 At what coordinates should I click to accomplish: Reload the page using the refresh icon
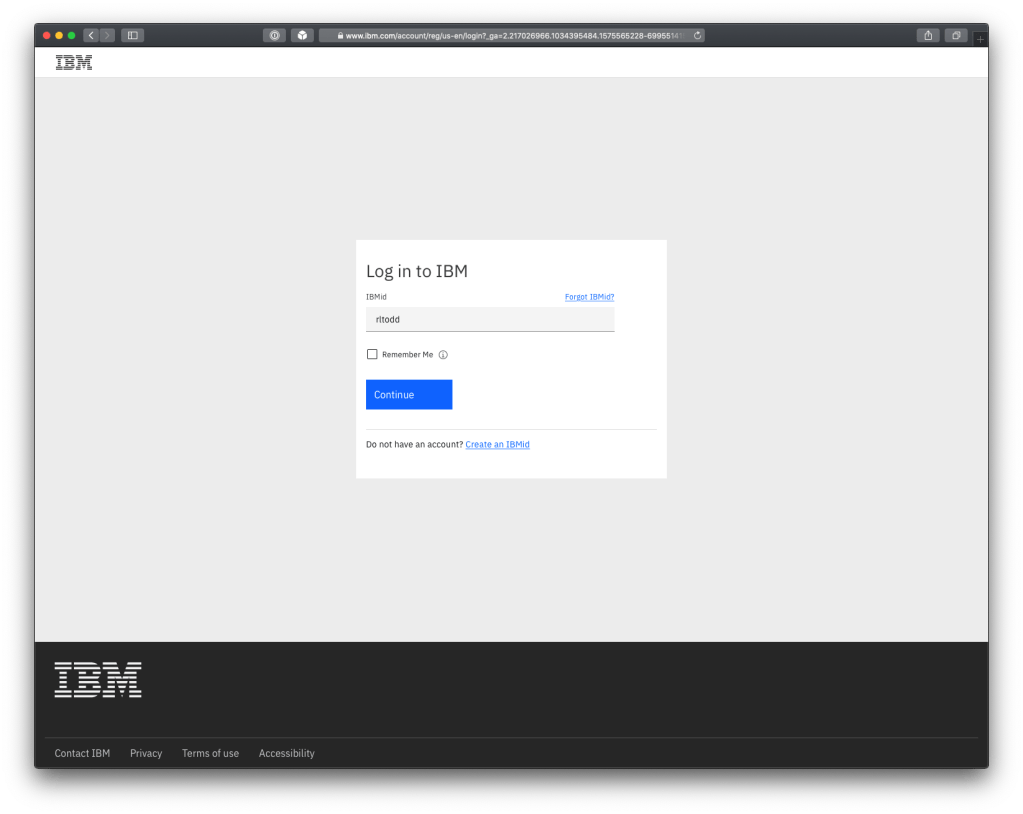697,36
